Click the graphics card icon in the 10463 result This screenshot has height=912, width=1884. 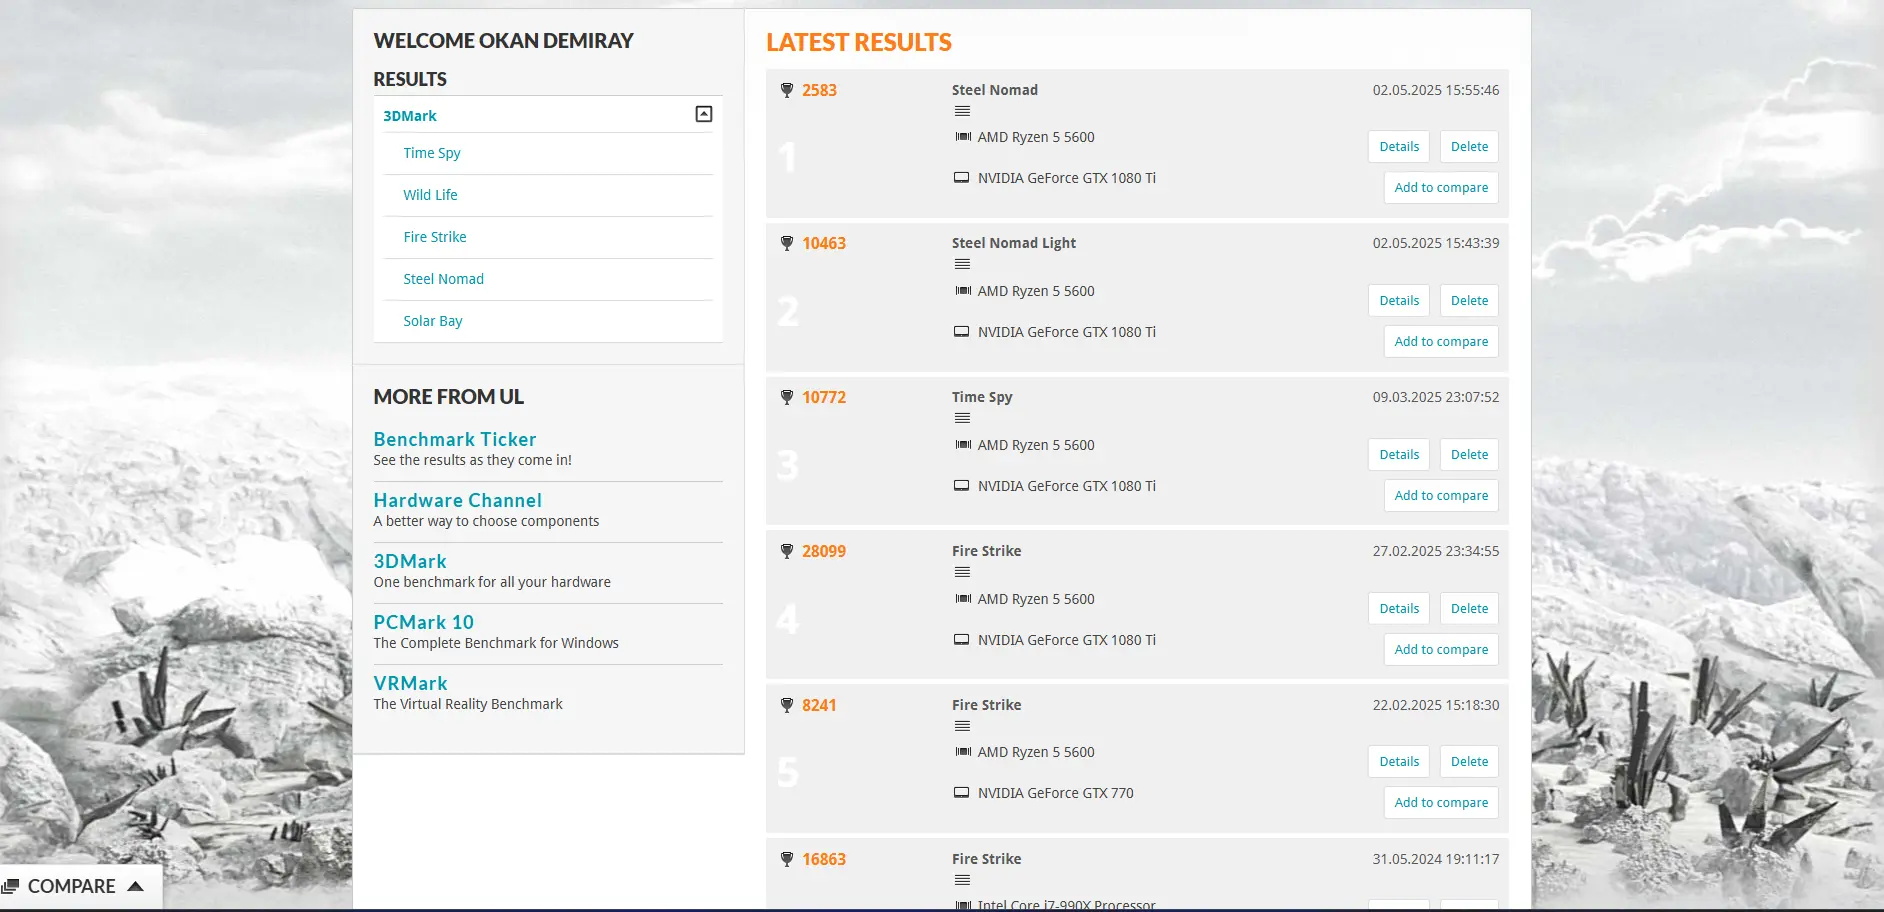tap(961, 332)
